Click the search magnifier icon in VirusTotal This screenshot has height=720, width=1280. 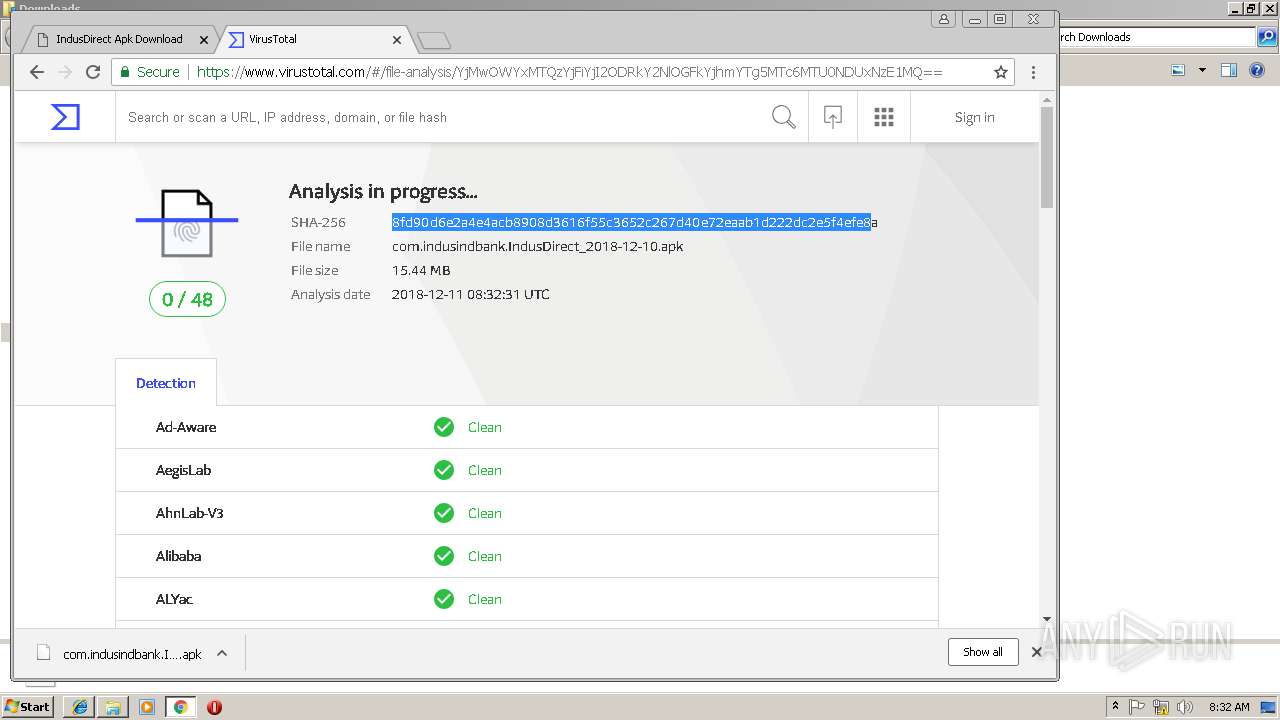pos(784,117)
